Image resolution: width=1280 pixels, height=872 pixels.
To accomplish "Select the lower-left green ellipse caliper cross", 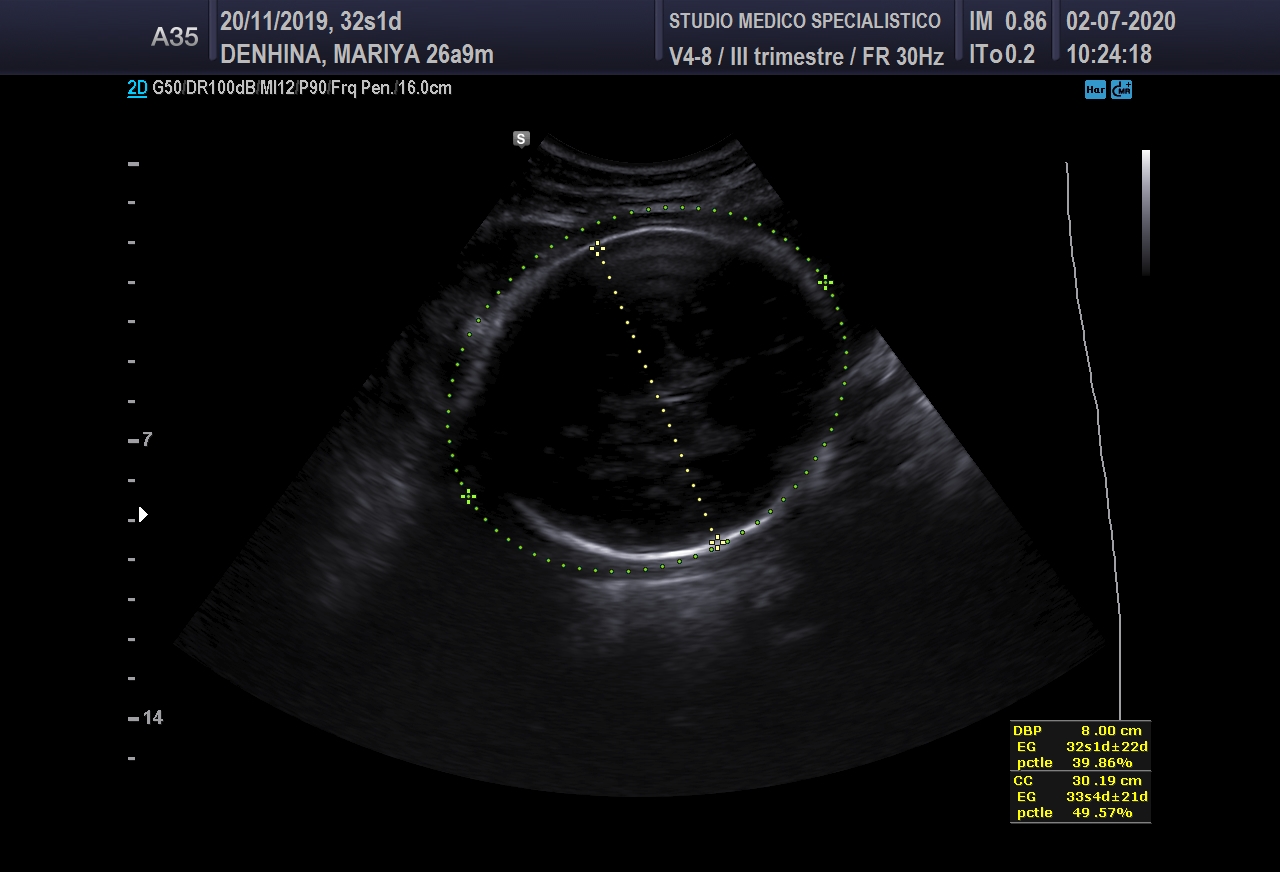I will (468, 496).
